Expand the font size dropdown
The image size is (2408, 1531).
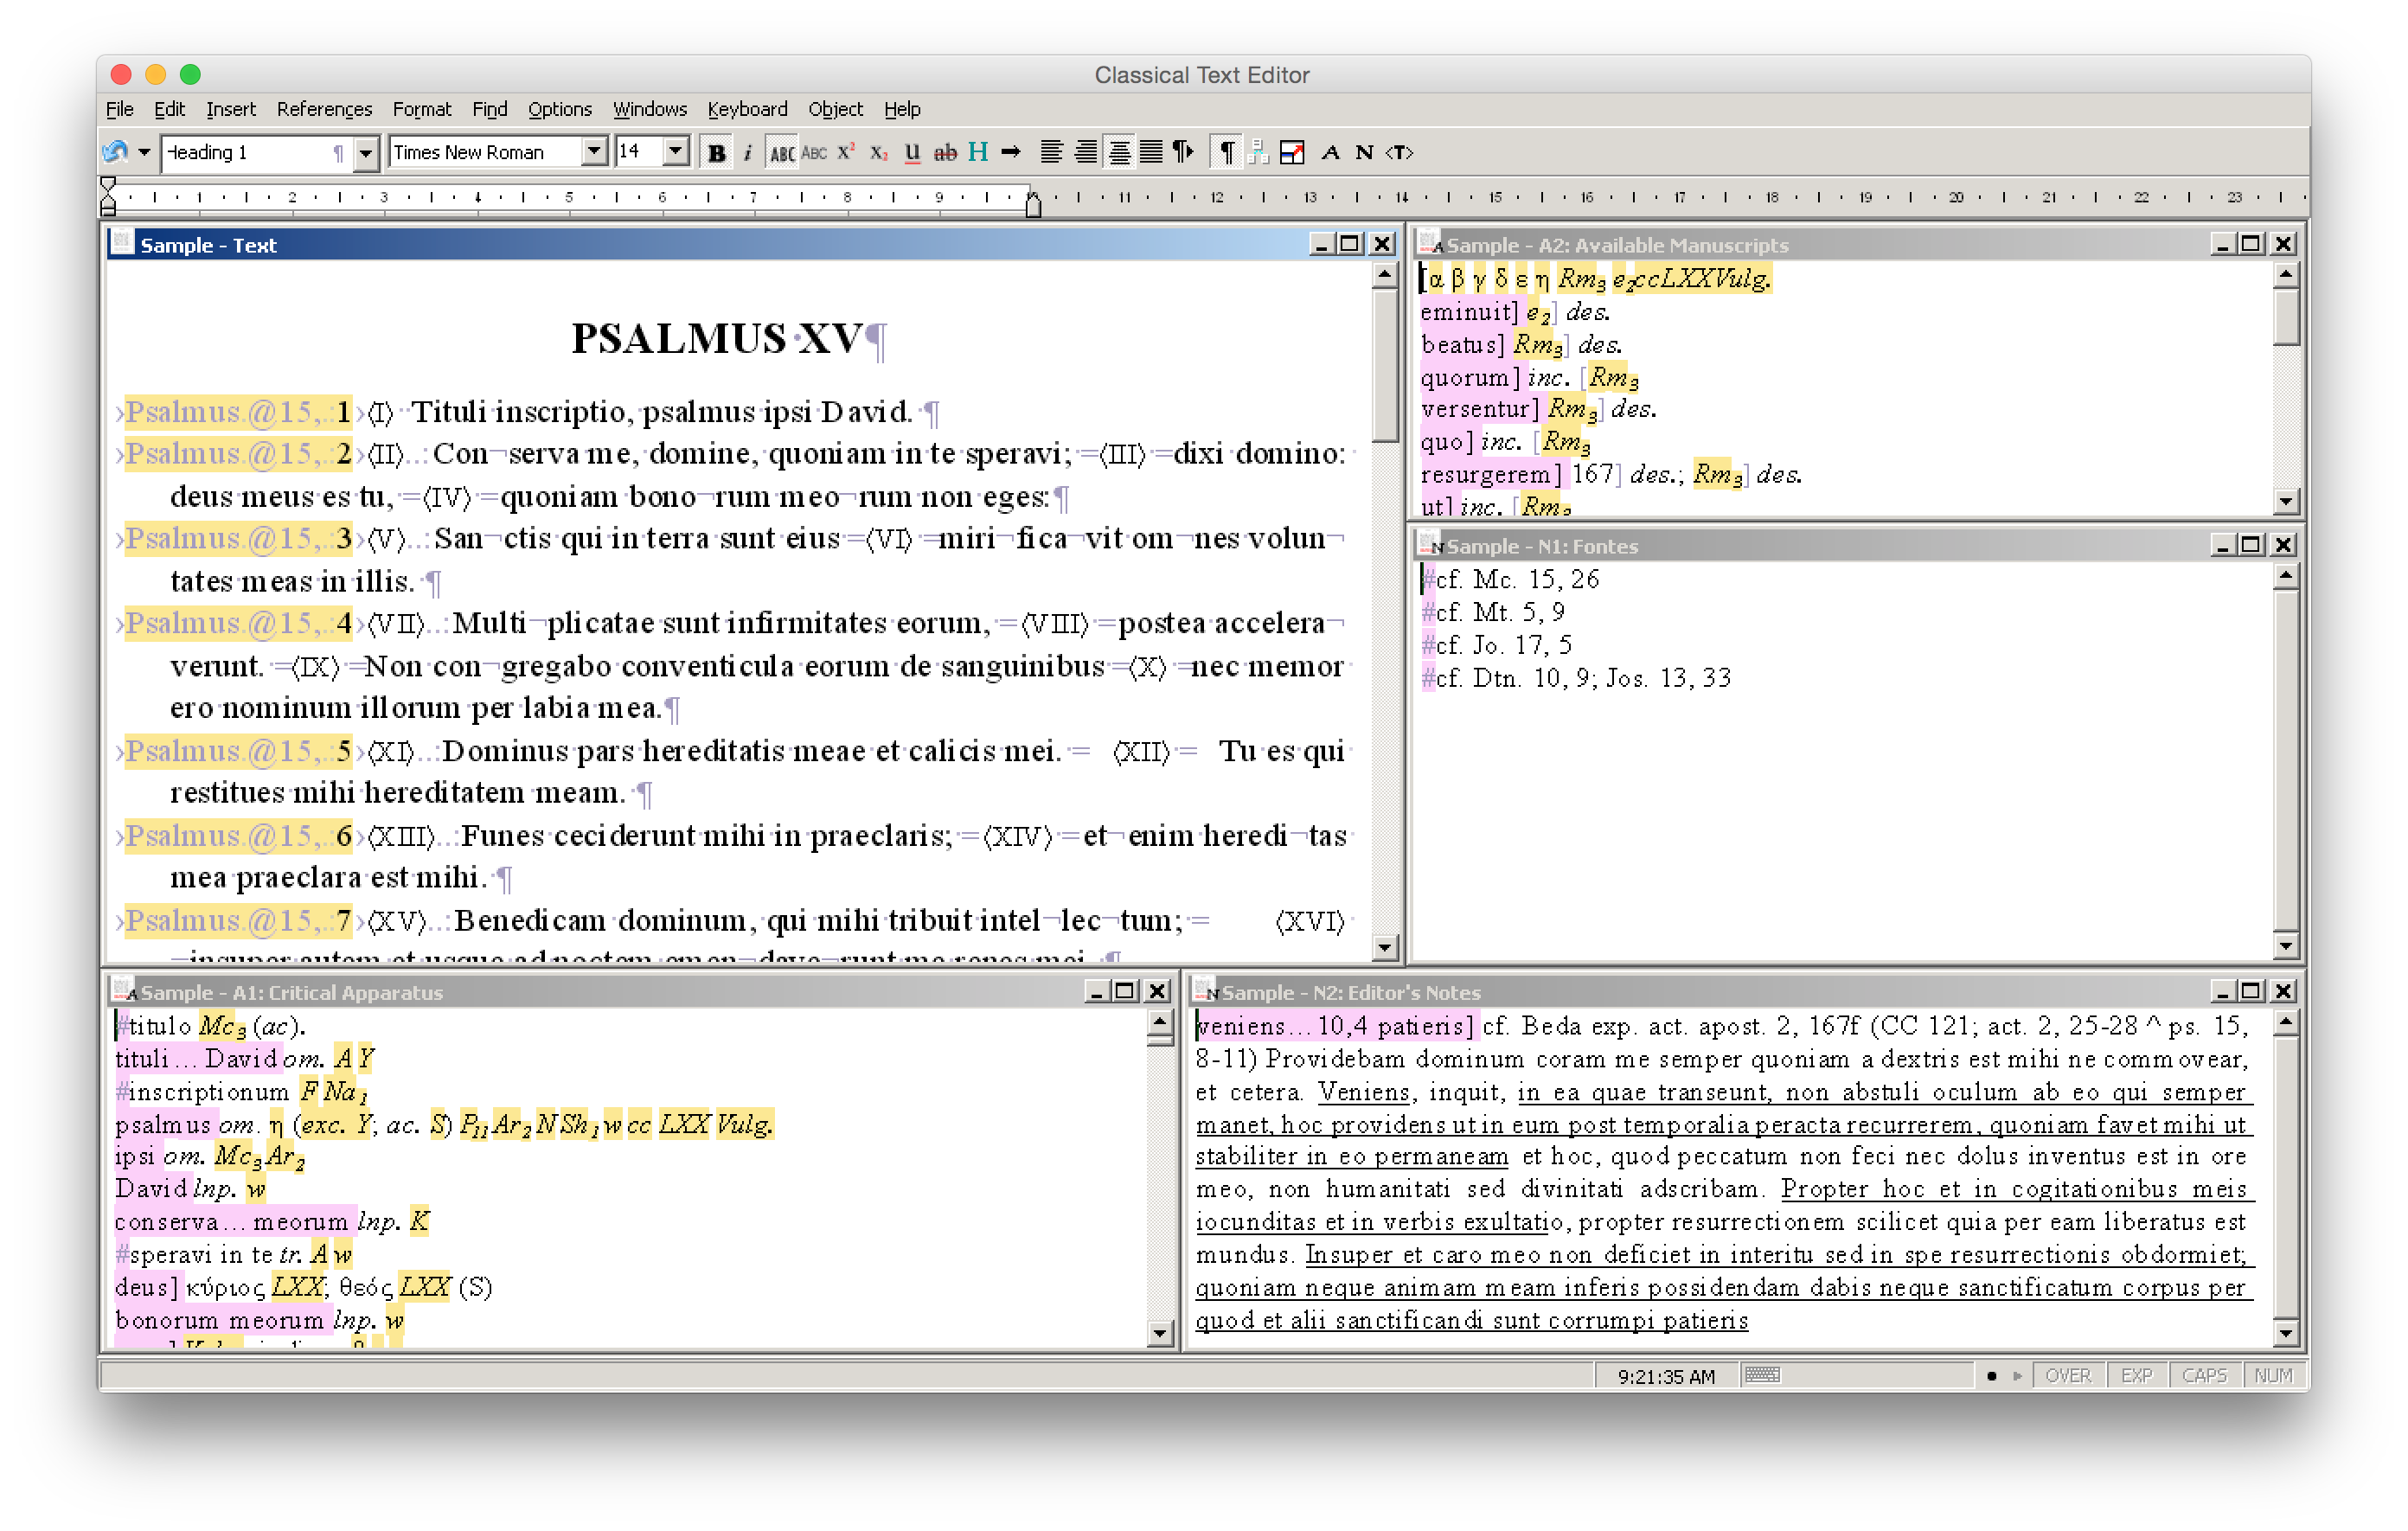[x=679, y=153]
